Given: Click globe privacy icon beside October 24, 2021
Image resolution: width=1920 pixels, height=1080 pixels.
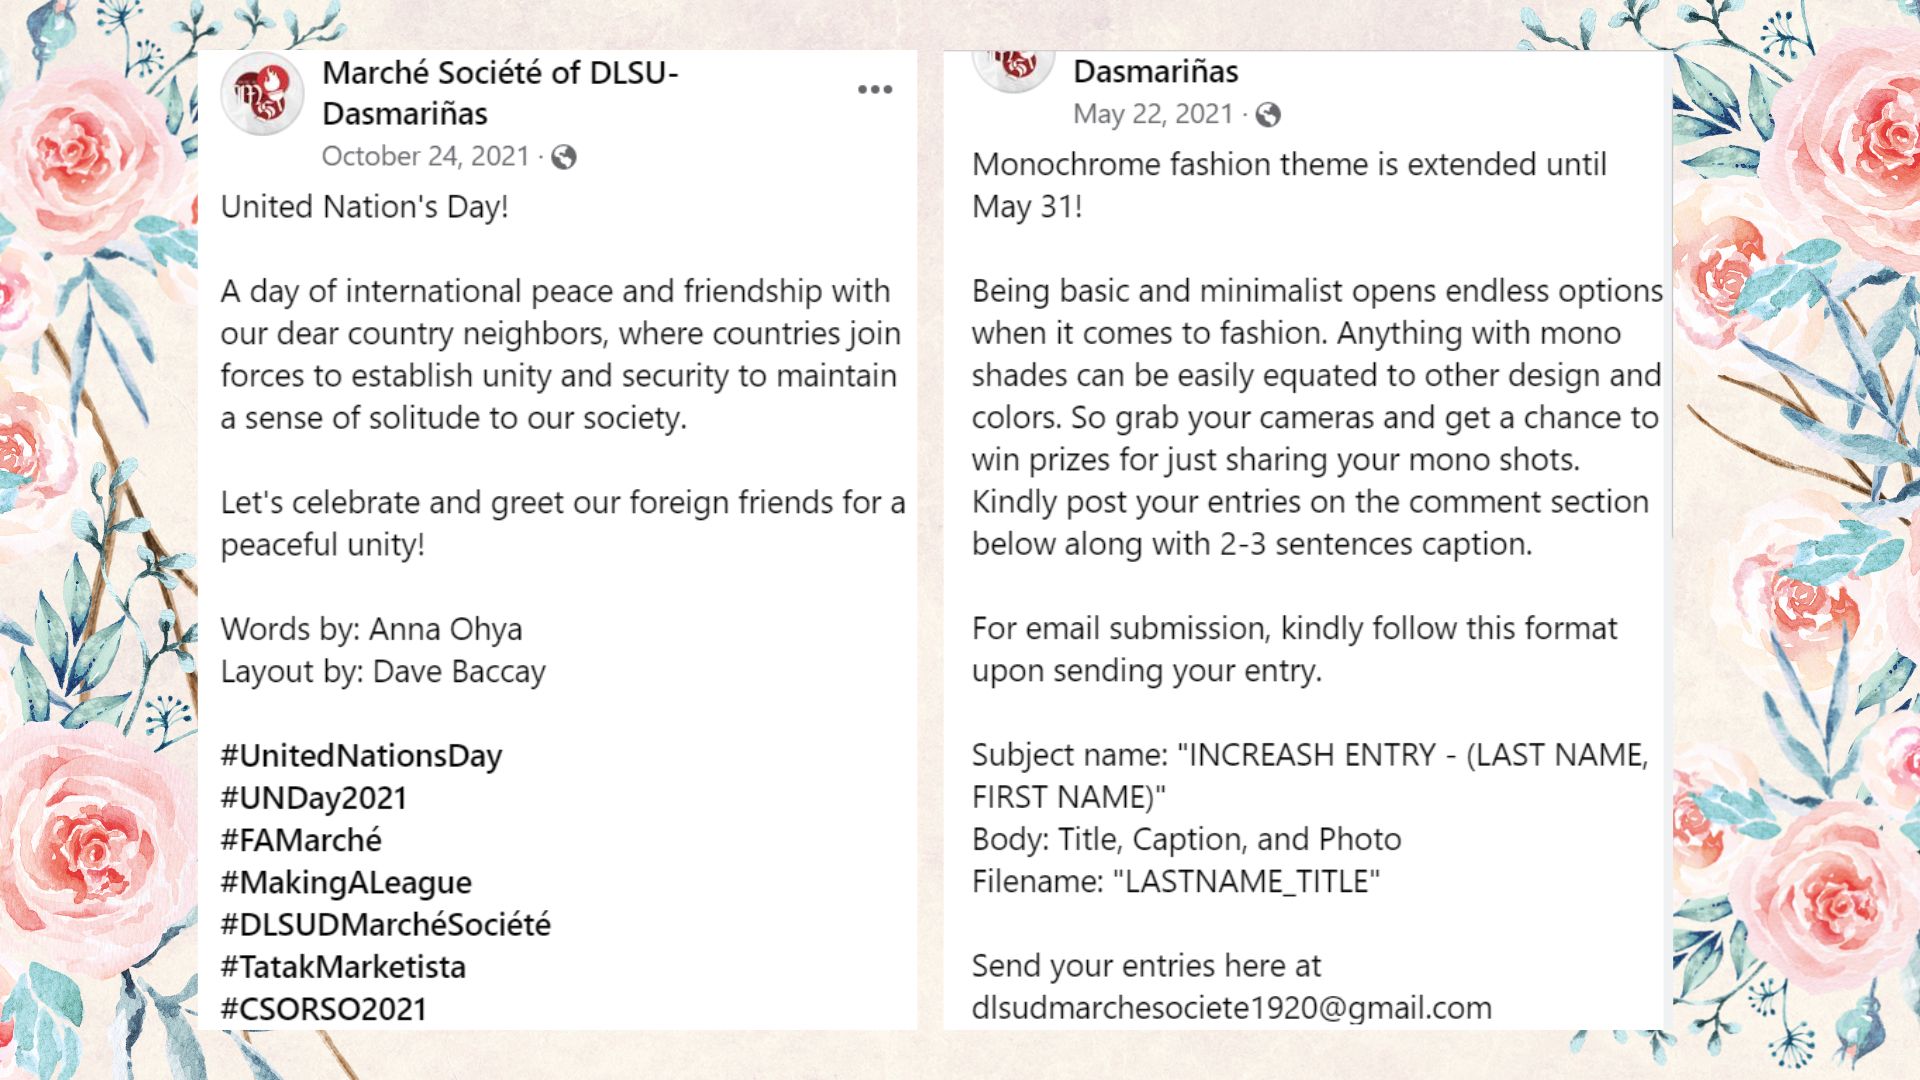Looking at the screenshot, I should (x=564, y=157).
